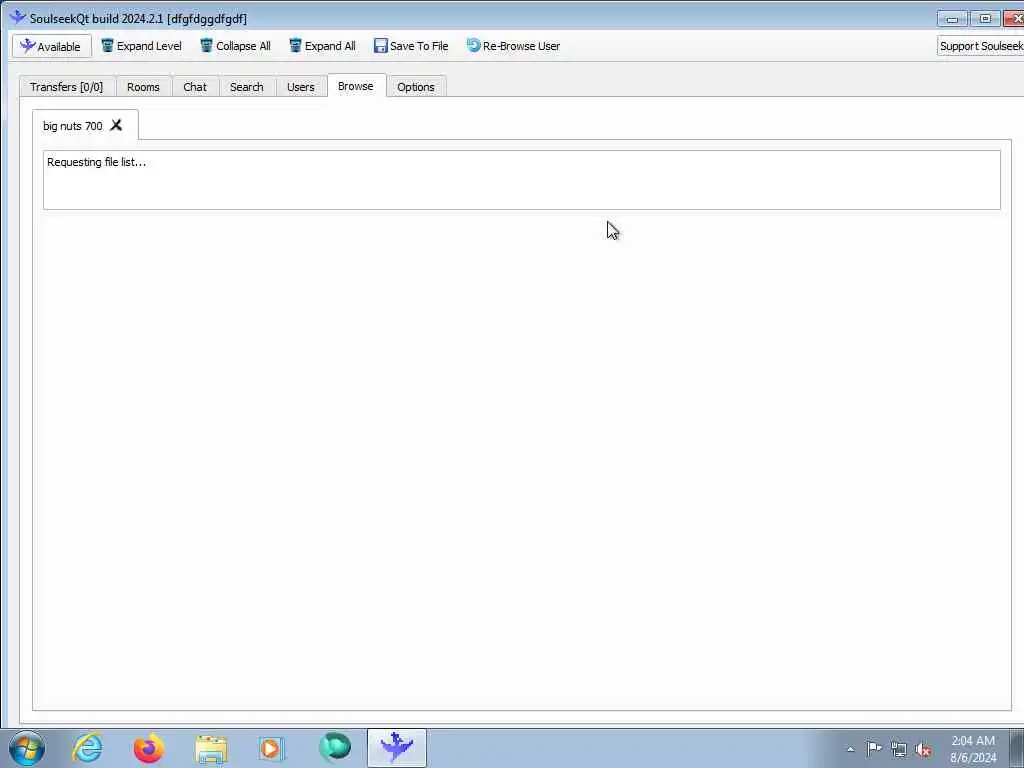Open the teal round taskbar app
1024x768 pixels.
point(335,748)
